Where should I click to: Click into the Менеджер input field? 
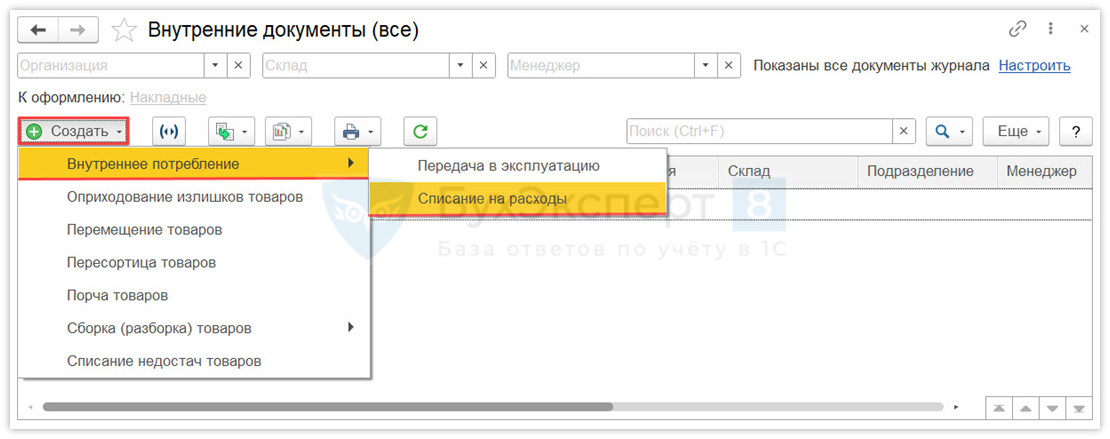(x=602, y=65)
